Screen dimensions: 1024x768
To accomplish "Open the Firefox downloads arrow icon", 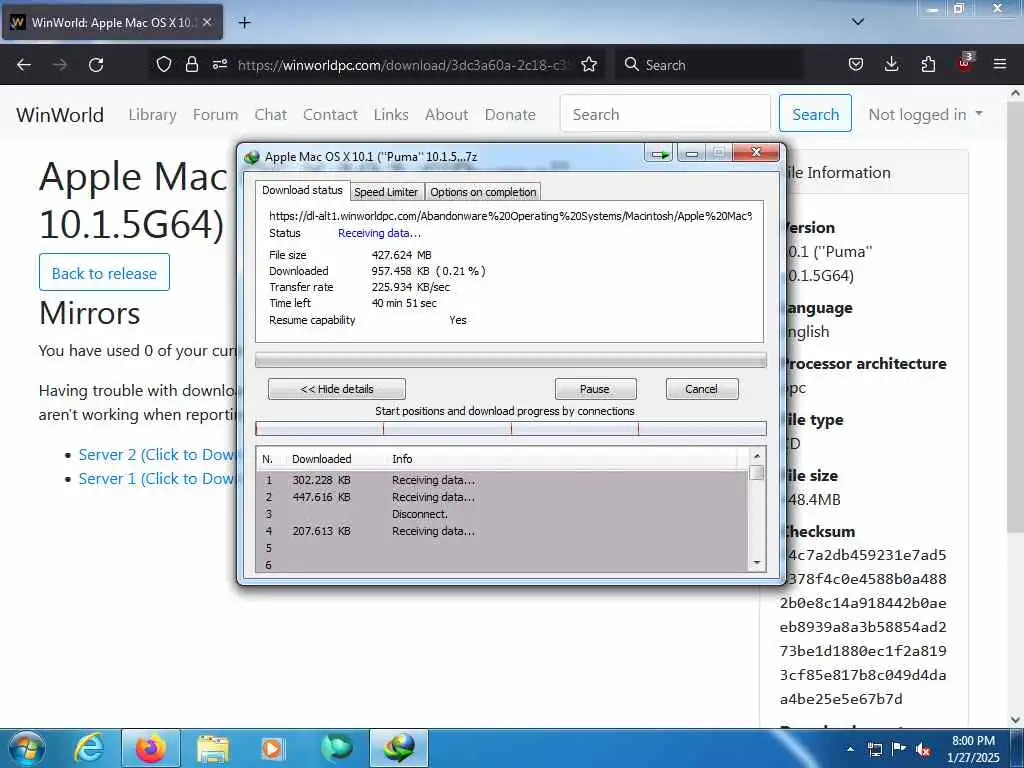I will coord(891,64).
